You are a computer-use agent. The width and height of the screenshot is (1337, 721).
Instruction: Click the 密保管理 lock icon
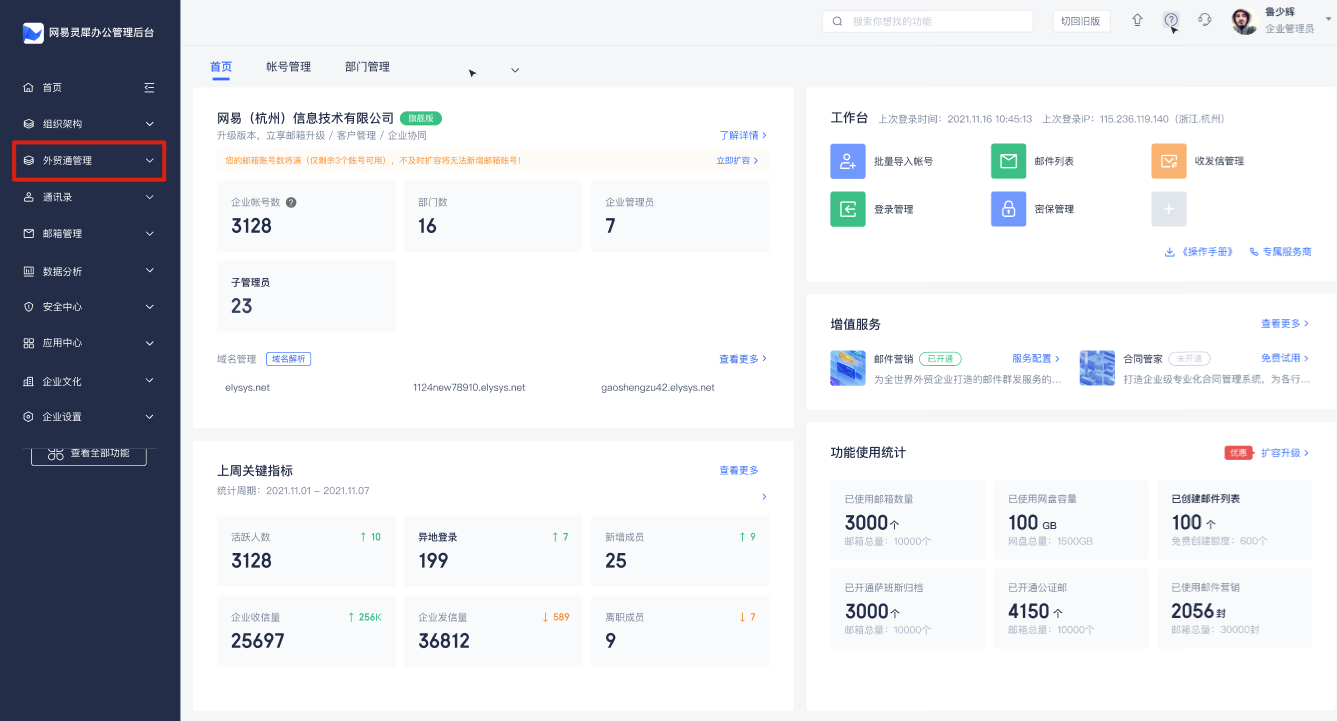click(1008, 209)
